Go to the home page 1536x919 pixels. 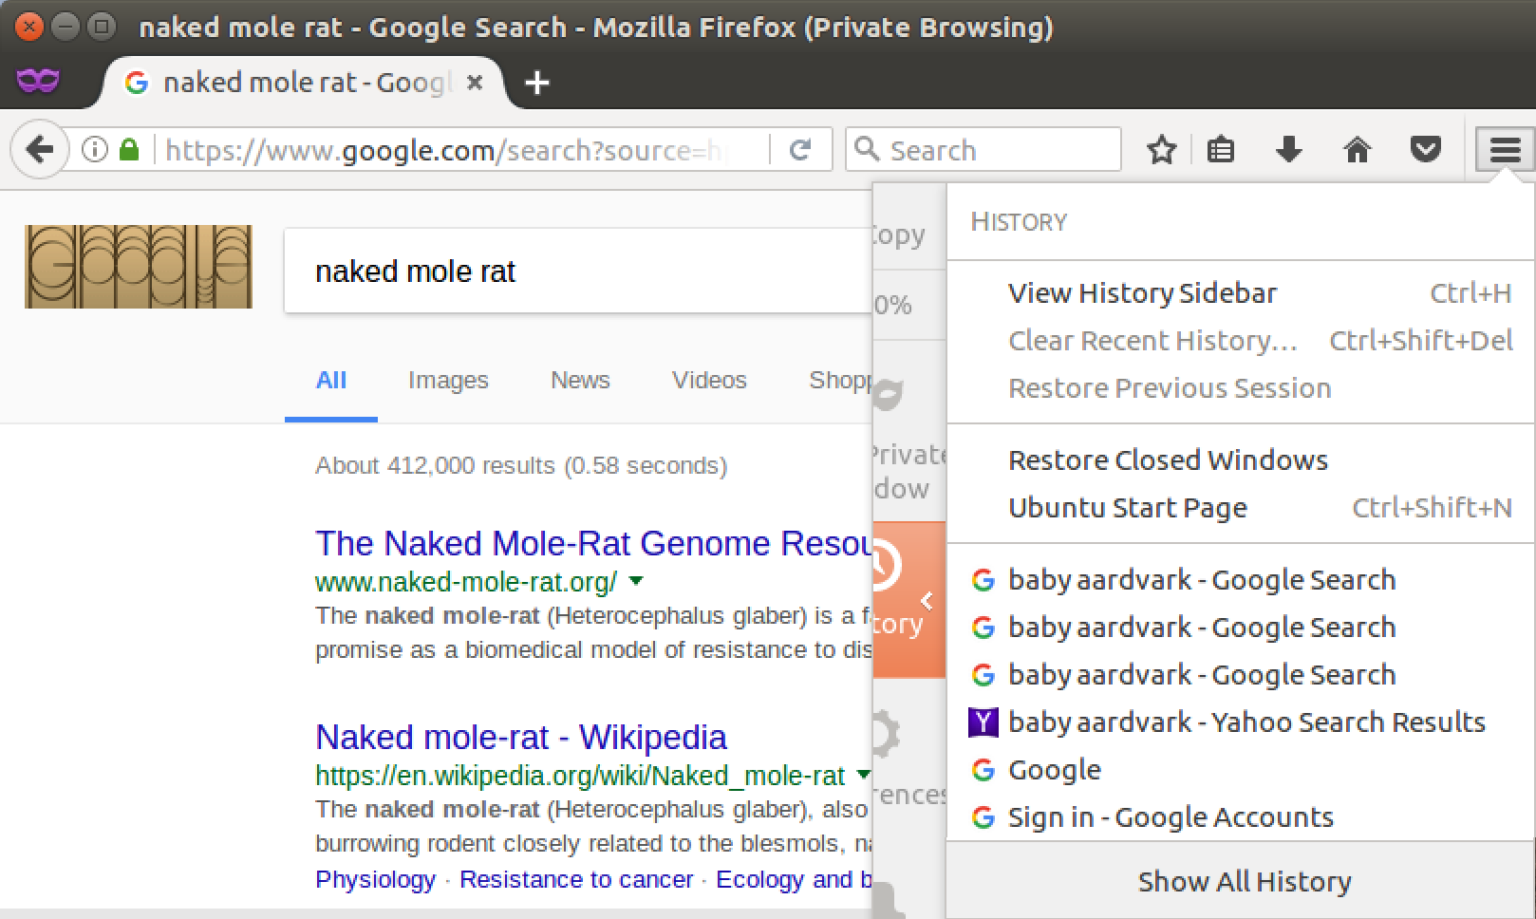[x=1357, y=149]
